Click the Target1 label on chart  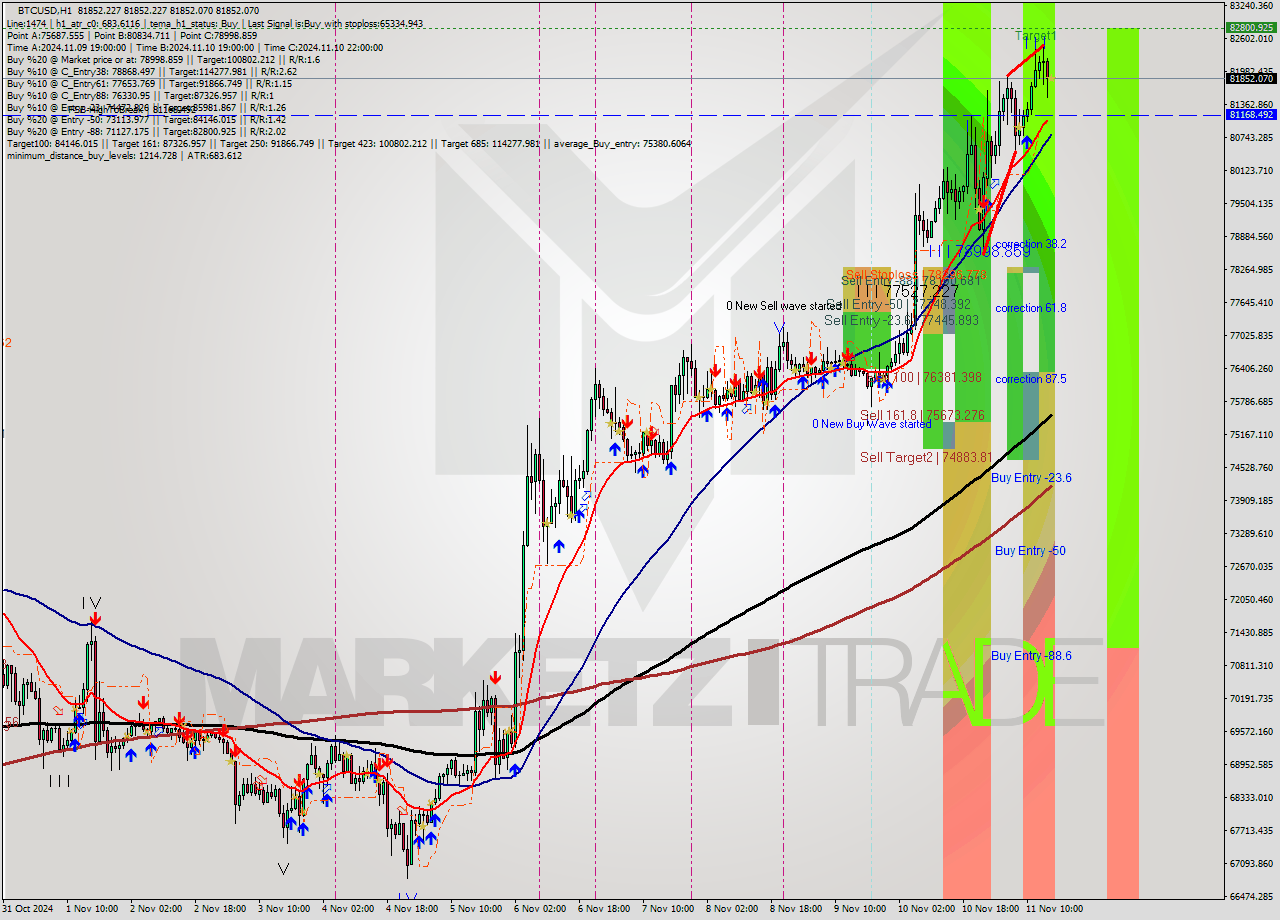click(1036, 36)
